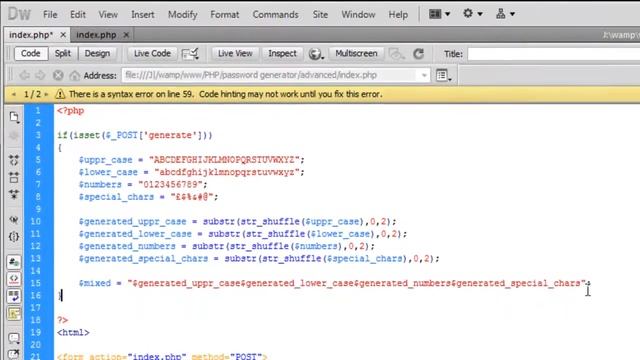Click the Expand All icon
The width and height of the screenshot is (640, 360).
click(x=14, y=195)
